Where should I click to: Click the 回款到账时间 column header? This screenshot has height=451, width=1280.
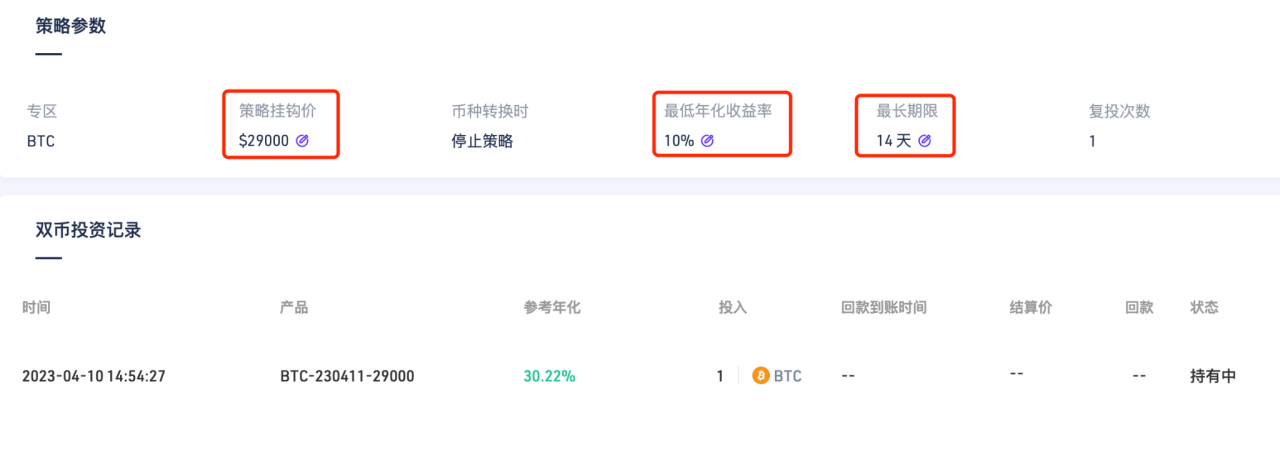(884, 307)
